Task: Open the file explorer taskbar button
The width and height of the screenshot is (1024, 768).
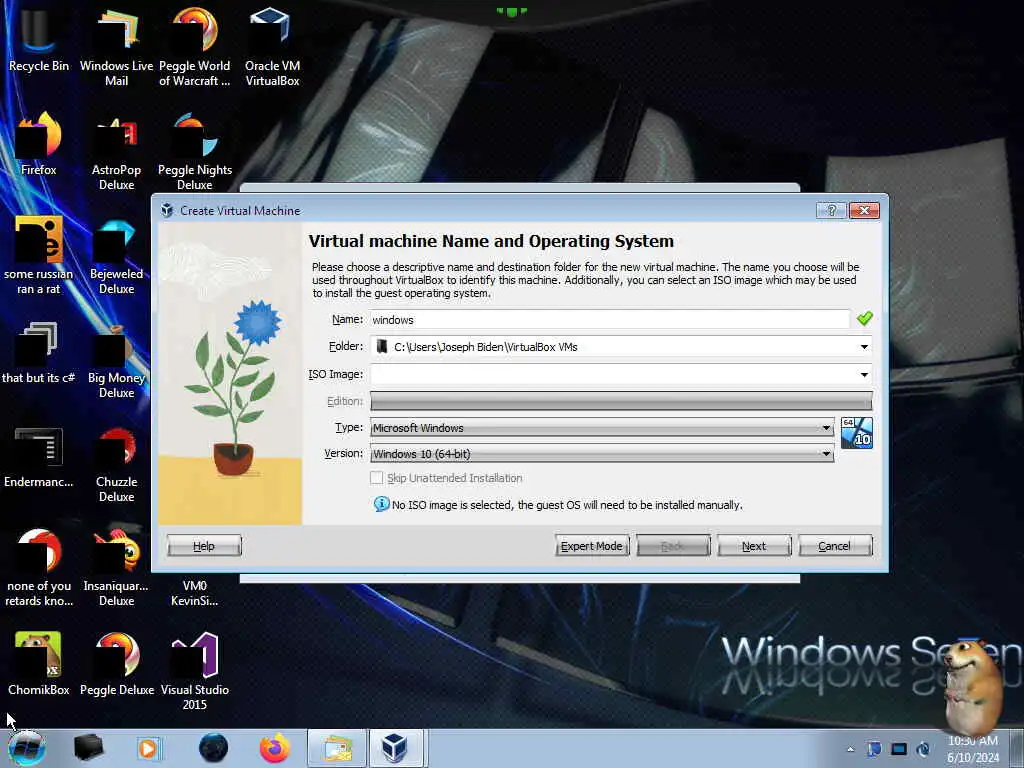Action: pos(336,748)
